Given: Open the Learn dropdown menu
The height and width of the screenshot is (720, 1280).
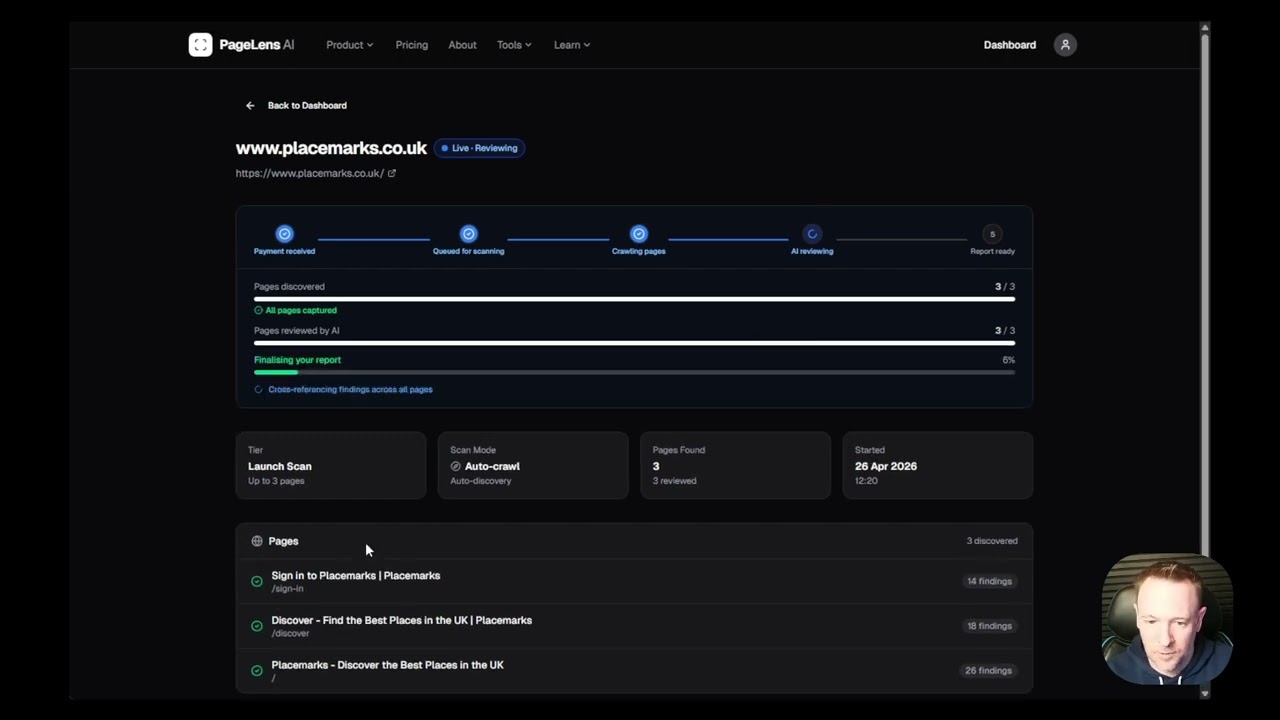Looking at the screenshot, I should (x=572, y=45).
